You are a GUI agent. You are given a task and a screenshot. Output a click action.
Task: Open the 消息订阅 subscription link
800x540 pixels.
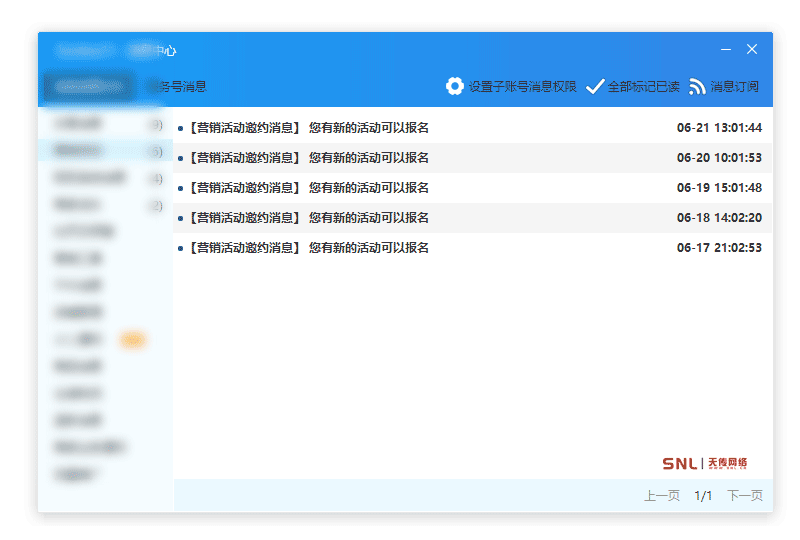734,87
